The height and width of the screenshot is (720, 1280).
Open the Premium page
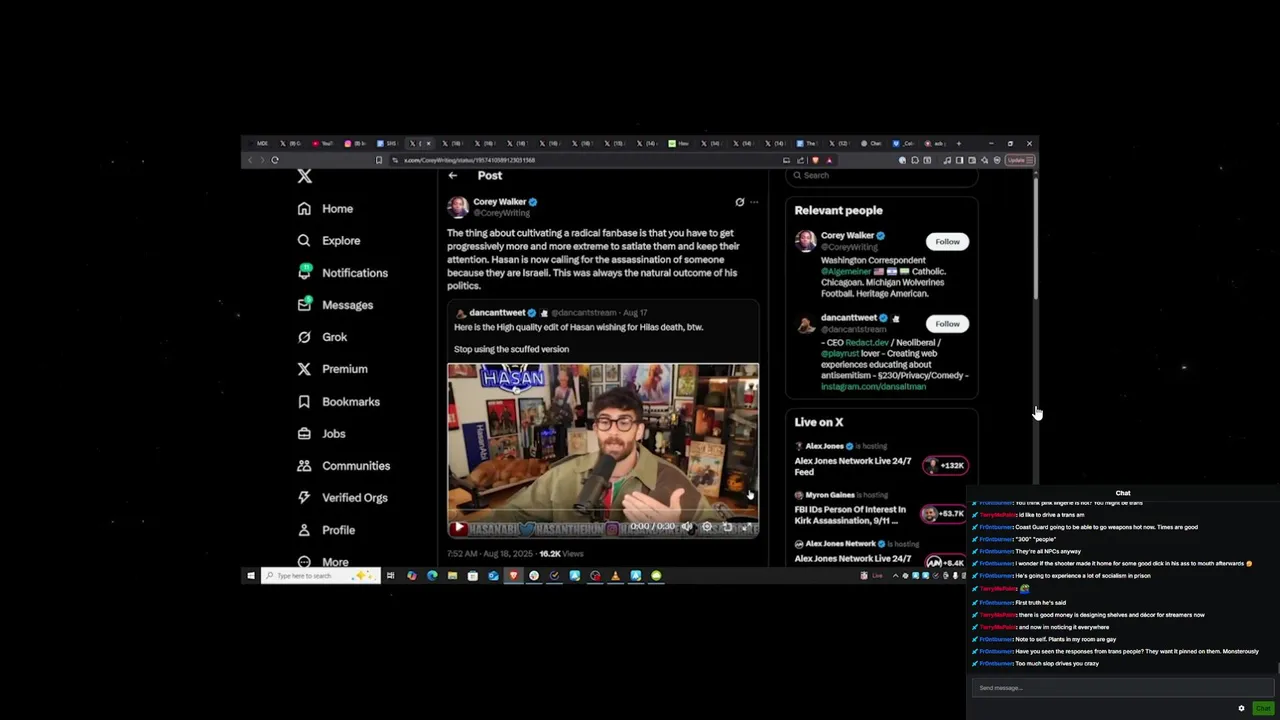click(x=332, y=369)
